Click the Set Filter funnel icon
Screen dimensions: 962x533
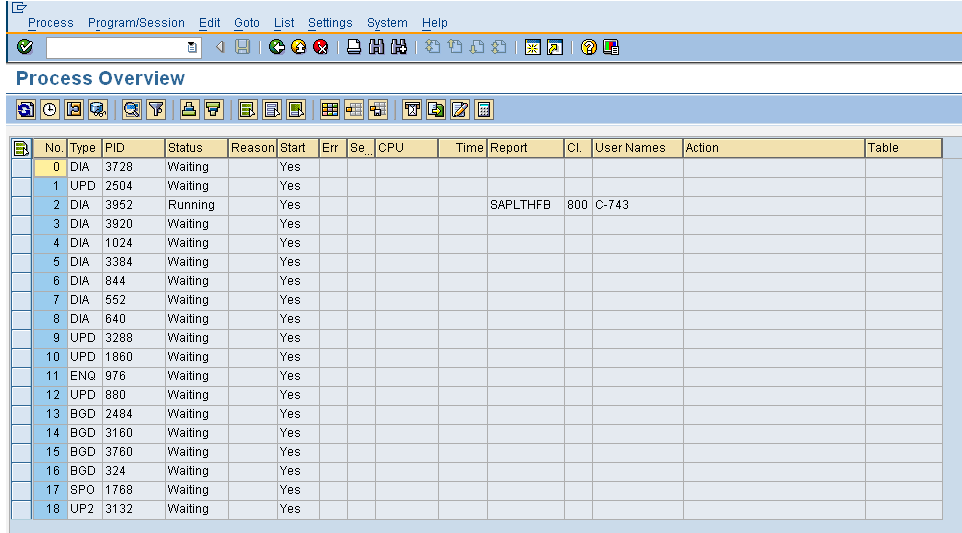(156, 110)
